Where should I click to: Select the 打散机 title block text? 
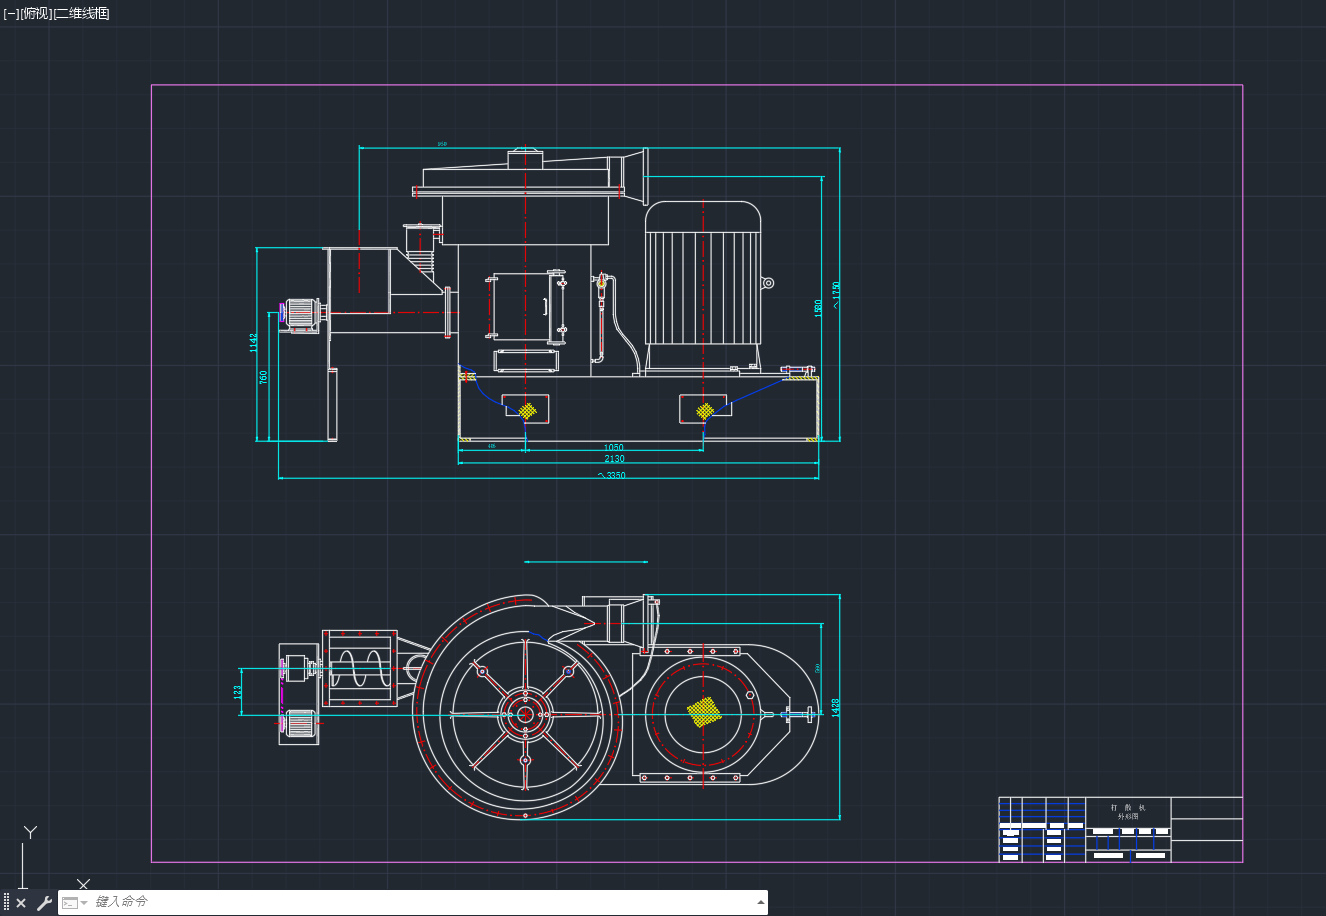click(1127, 807)
